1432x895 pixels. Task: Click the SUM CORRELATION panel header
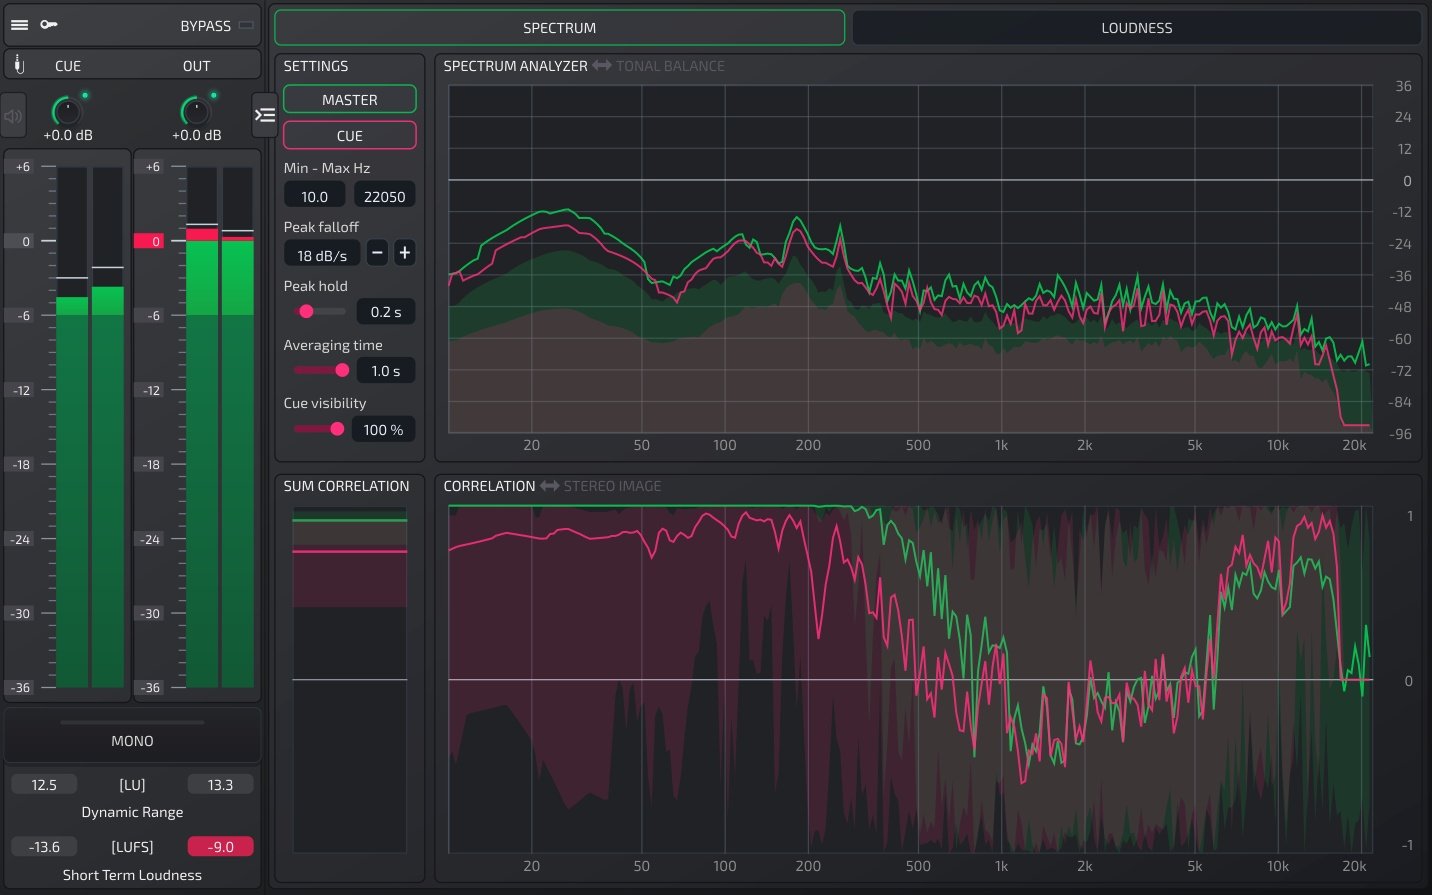tap(346, 486)
